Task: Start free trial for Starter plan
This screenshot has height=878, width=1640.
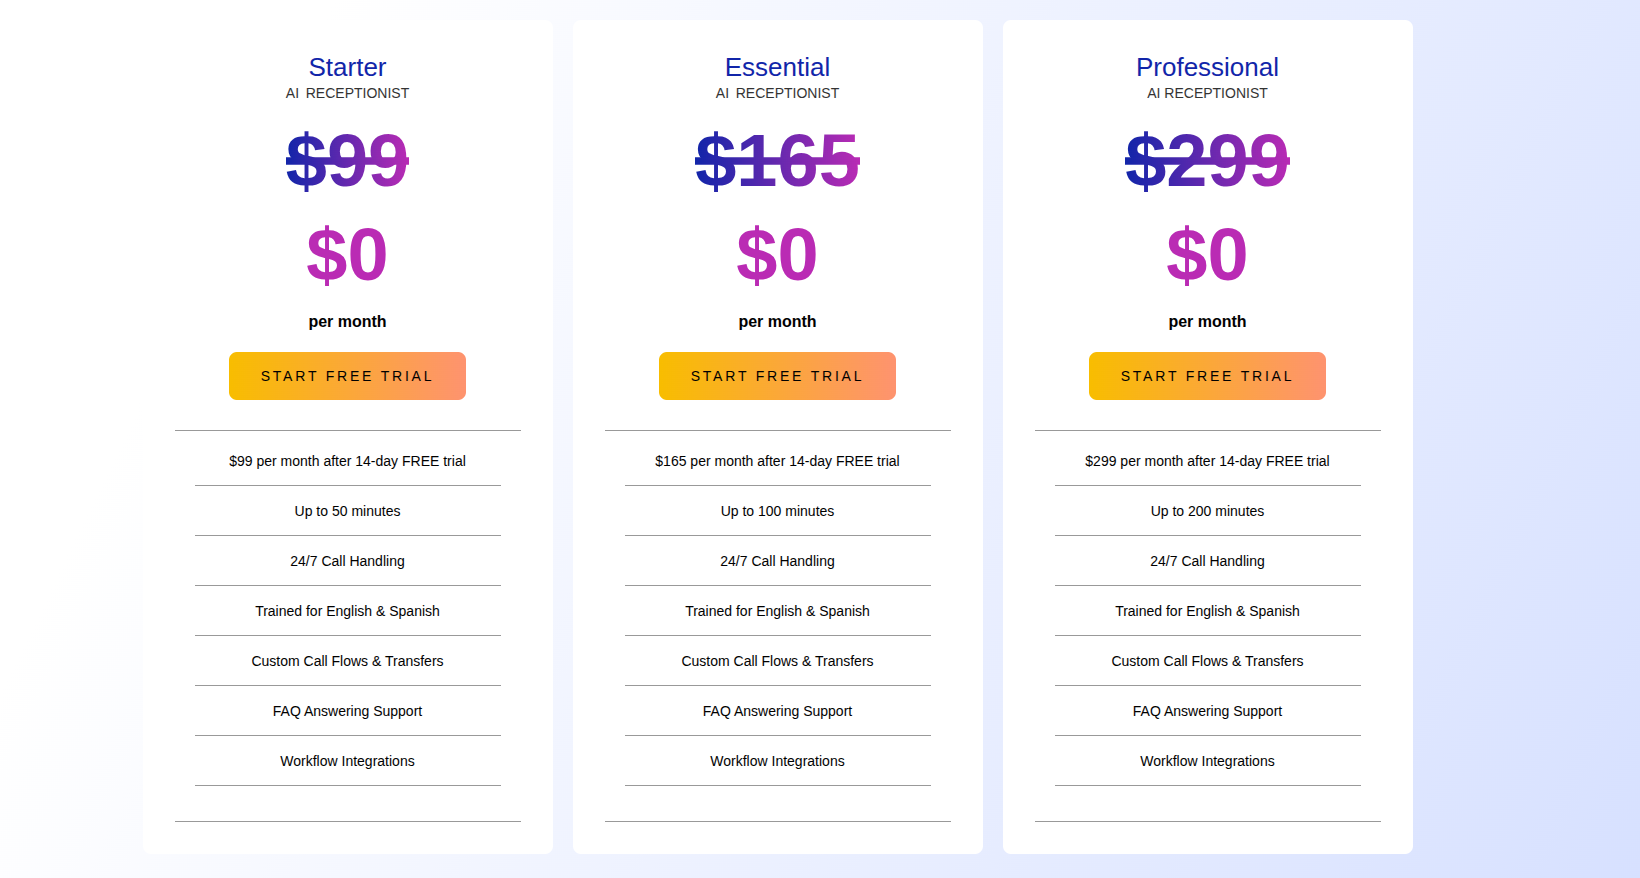Action: [347, 376]
